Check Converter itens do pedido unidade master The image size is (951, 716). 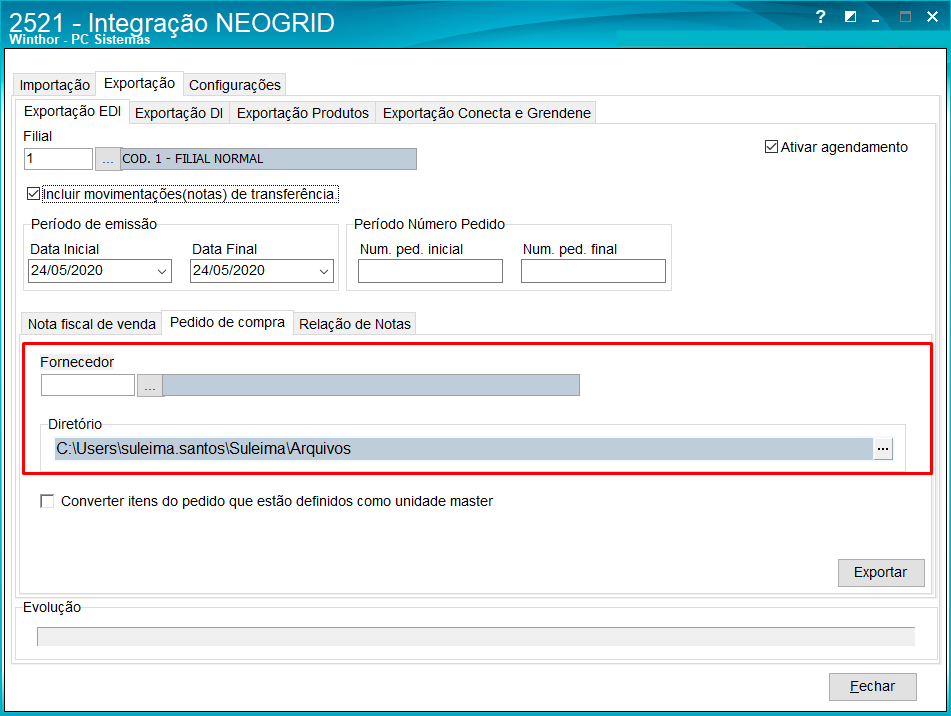(47, 501)
